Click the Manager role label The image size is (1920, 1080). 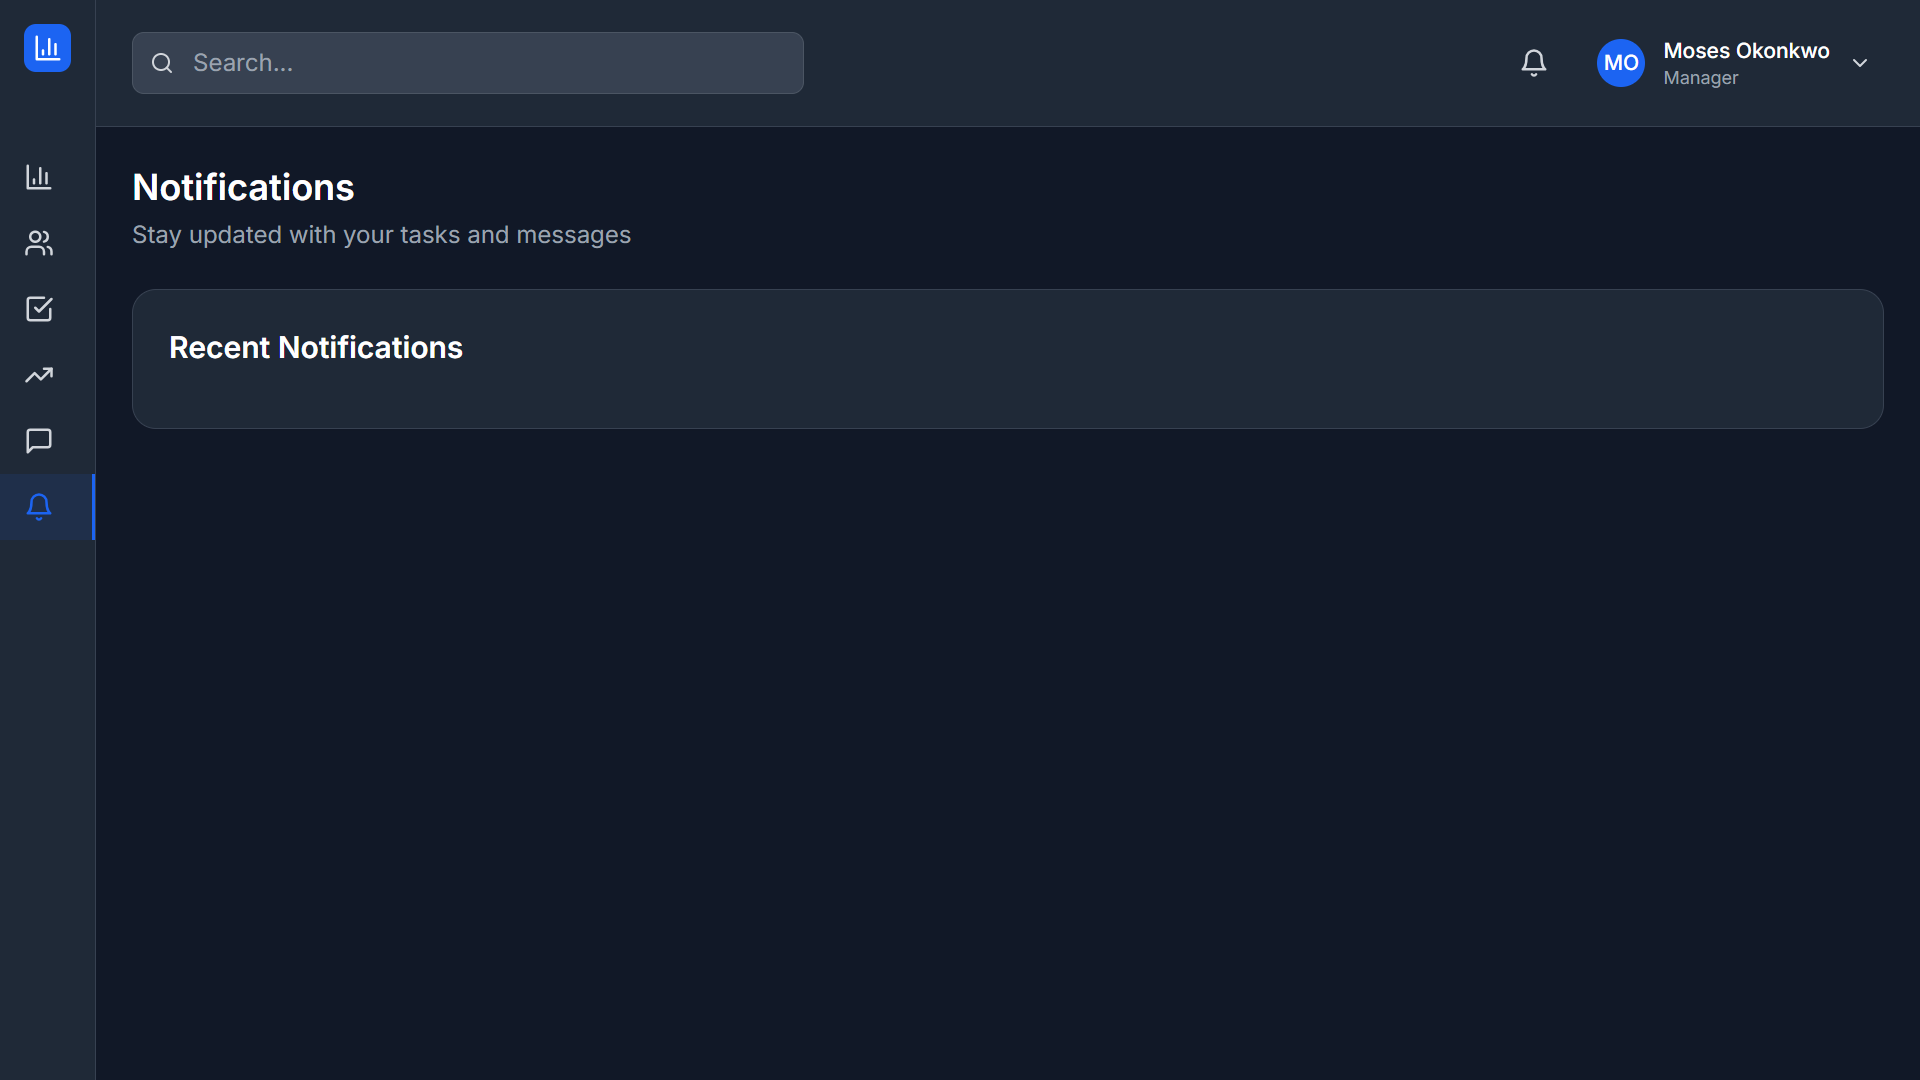pyautogui.click(x=1700, y=78)
